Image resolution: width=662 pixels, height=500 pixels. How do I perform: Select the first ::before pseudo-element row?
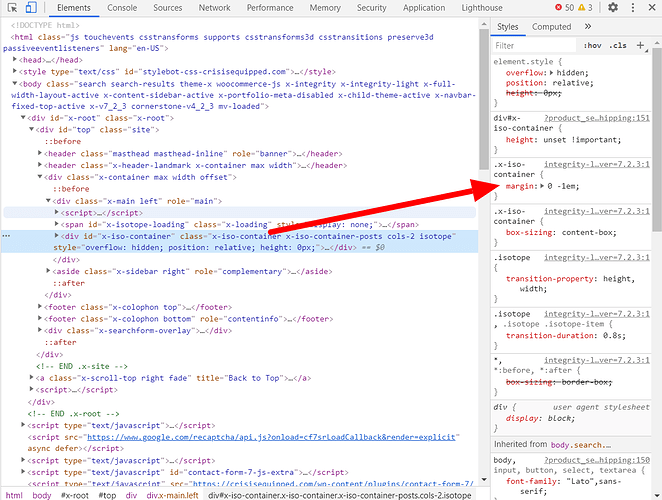(x=62, y=141)
